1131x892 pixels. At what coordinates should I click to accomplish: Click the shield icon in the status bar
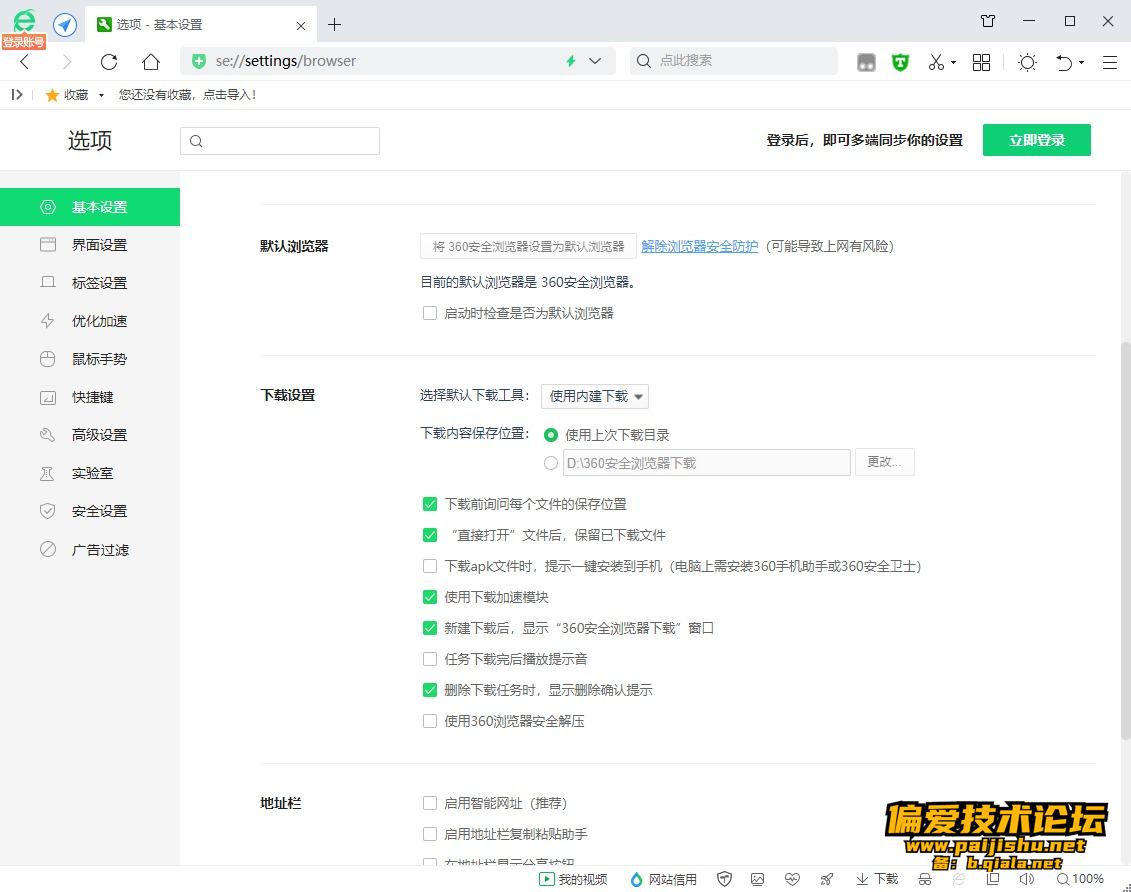[x=724, y=879]
